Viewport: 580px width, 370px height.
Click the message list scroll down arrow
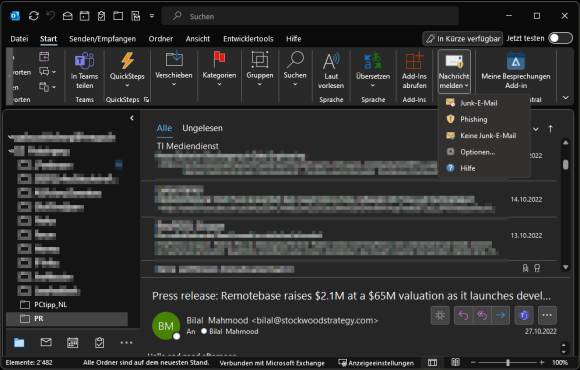[565, 267]
